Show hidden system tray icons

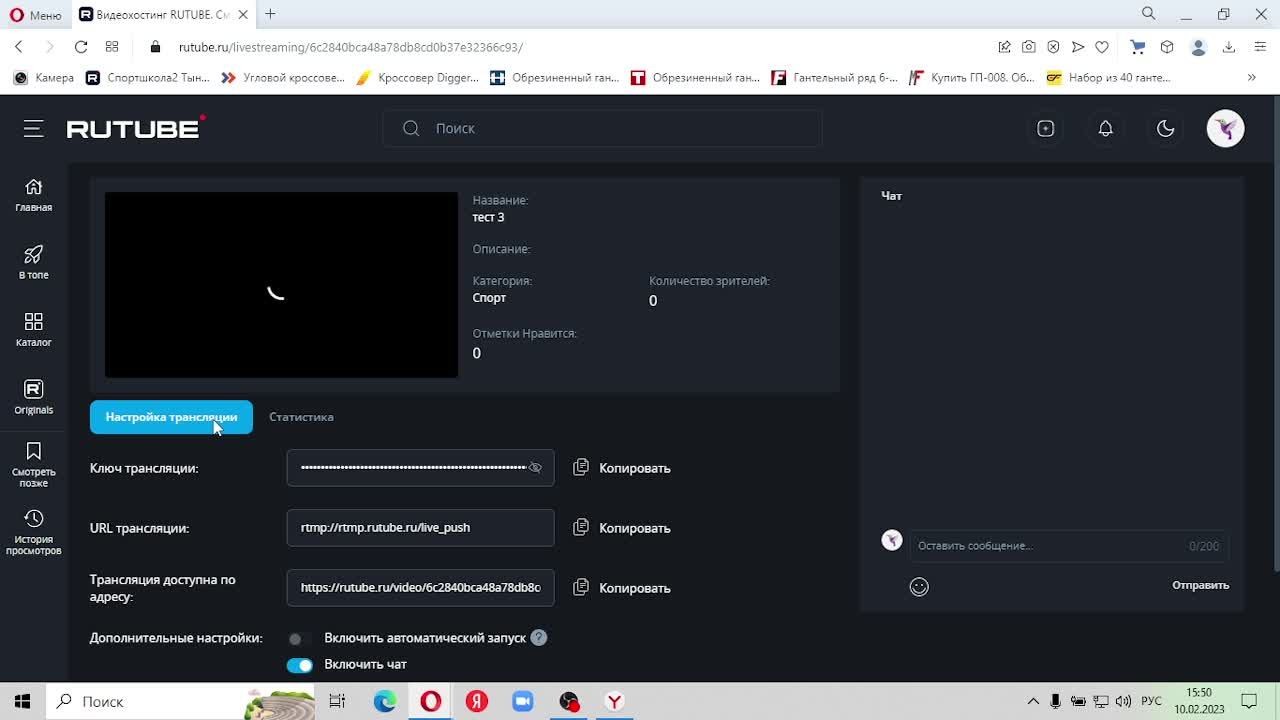click(1033, 701)
